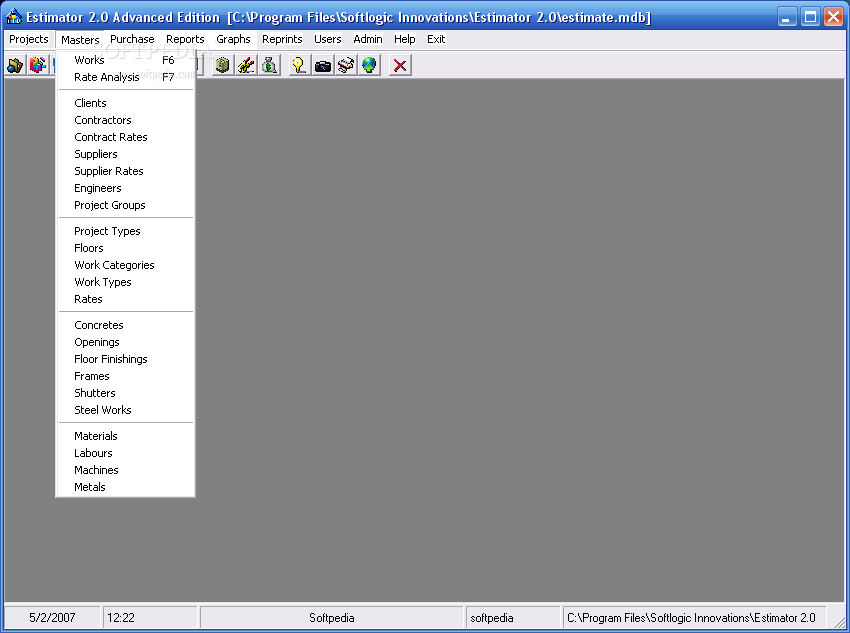Viewport: 850px width, 633px height.
Task: Click the 12:22 time in status bar
Action: click(150, 618)
